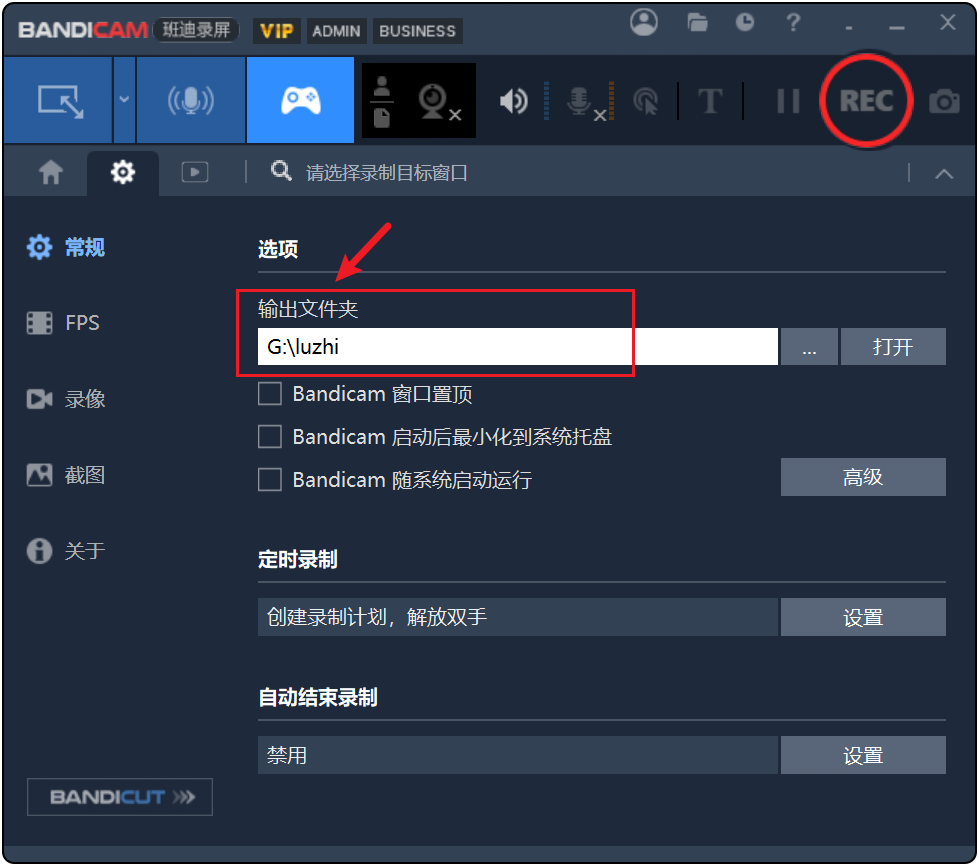
Task: Open the video playback tab
Action: point(195,172)
